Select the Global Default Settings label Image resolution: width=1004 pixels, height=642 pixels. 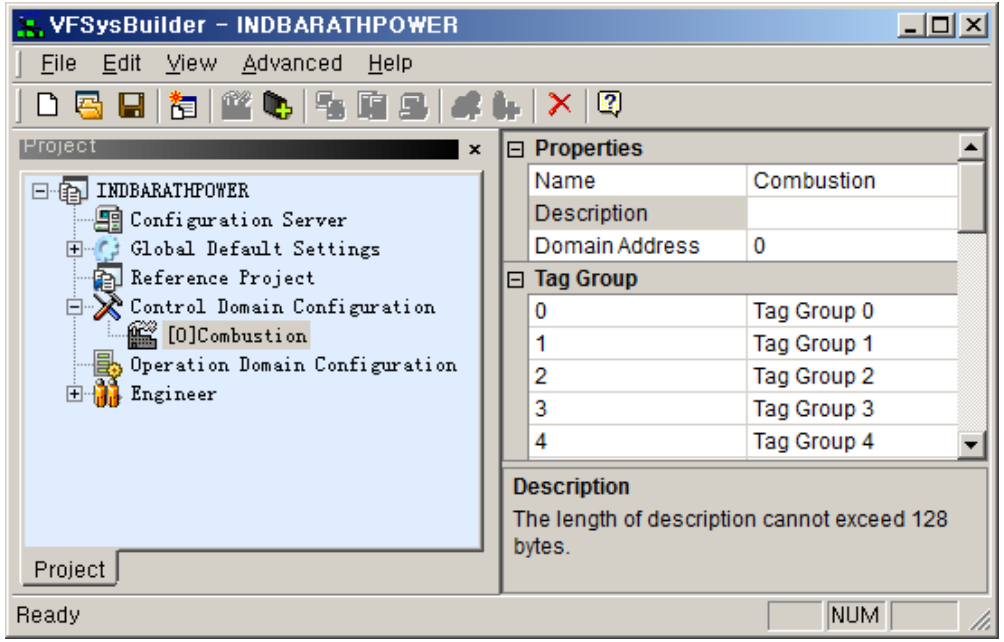[255, 248]
